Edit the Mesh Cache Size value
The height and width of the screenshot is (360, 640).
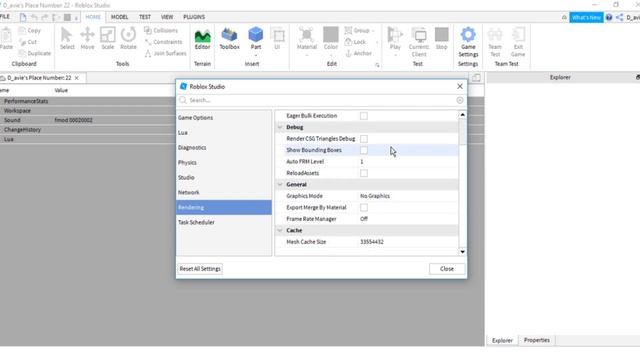408,242
